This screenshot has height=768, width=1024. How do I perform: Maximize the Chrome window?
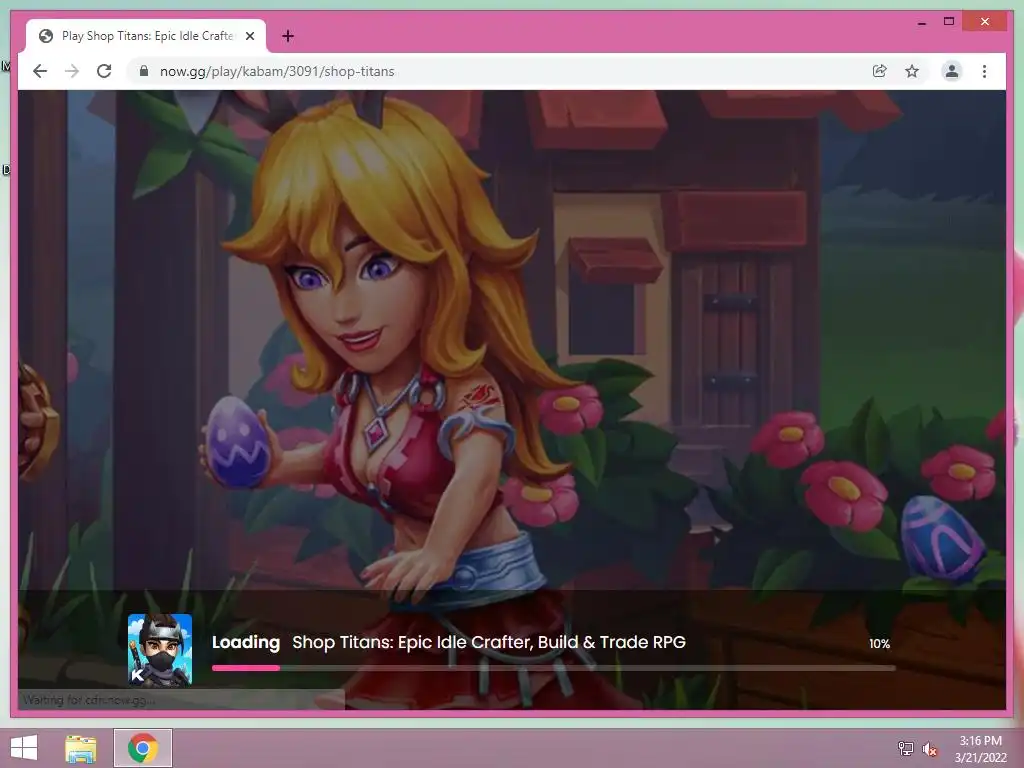pos(949,22)
